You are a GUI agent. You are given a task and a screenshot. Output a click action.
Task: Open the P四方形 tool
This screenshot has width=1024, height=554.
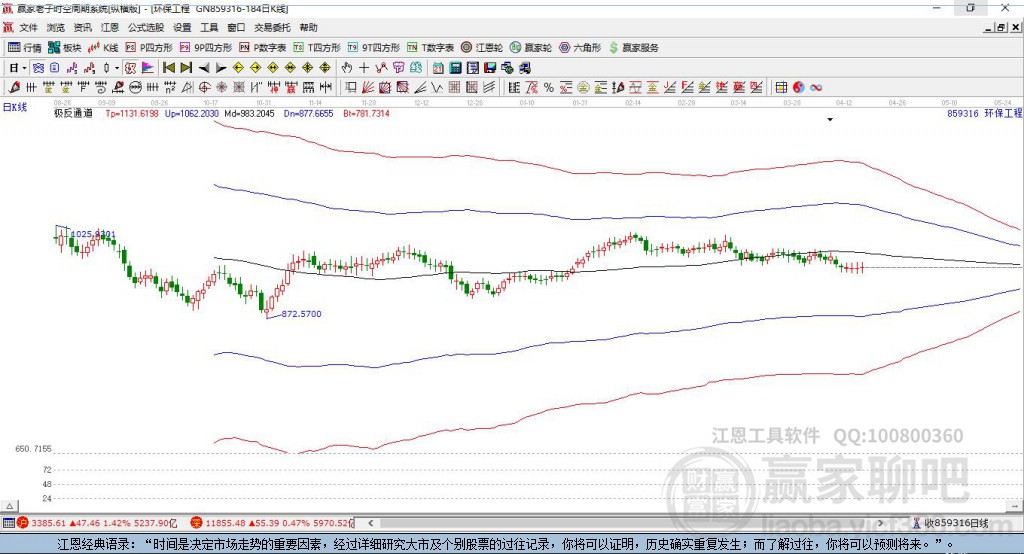click(149, 48)
